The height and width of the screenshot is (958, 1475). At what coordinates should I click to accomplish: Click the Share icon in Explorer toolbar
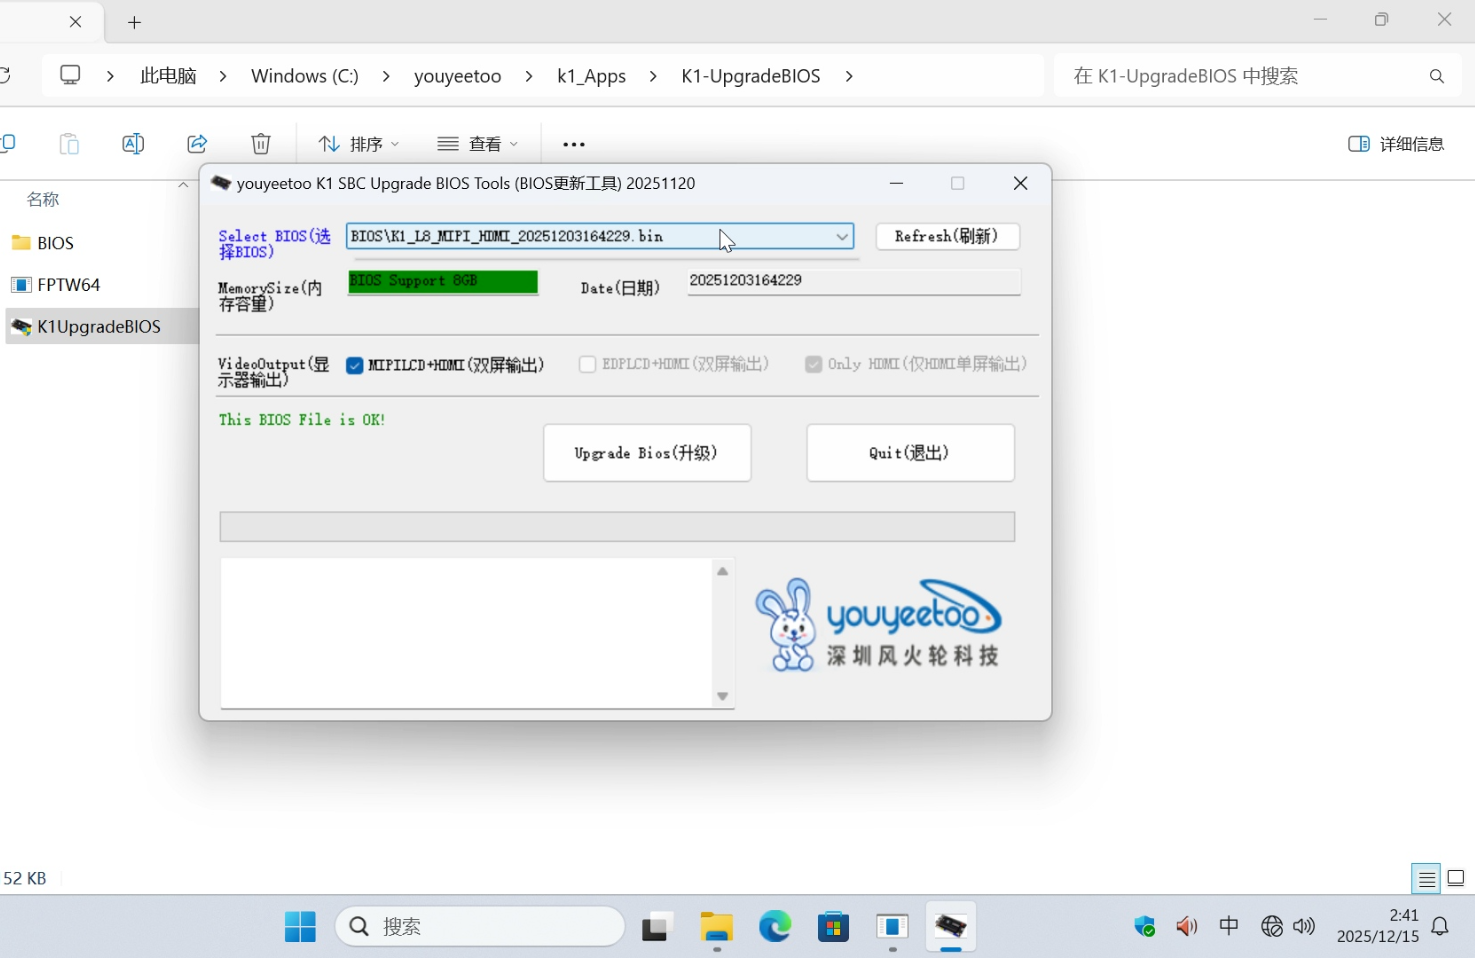coord(197,144)
